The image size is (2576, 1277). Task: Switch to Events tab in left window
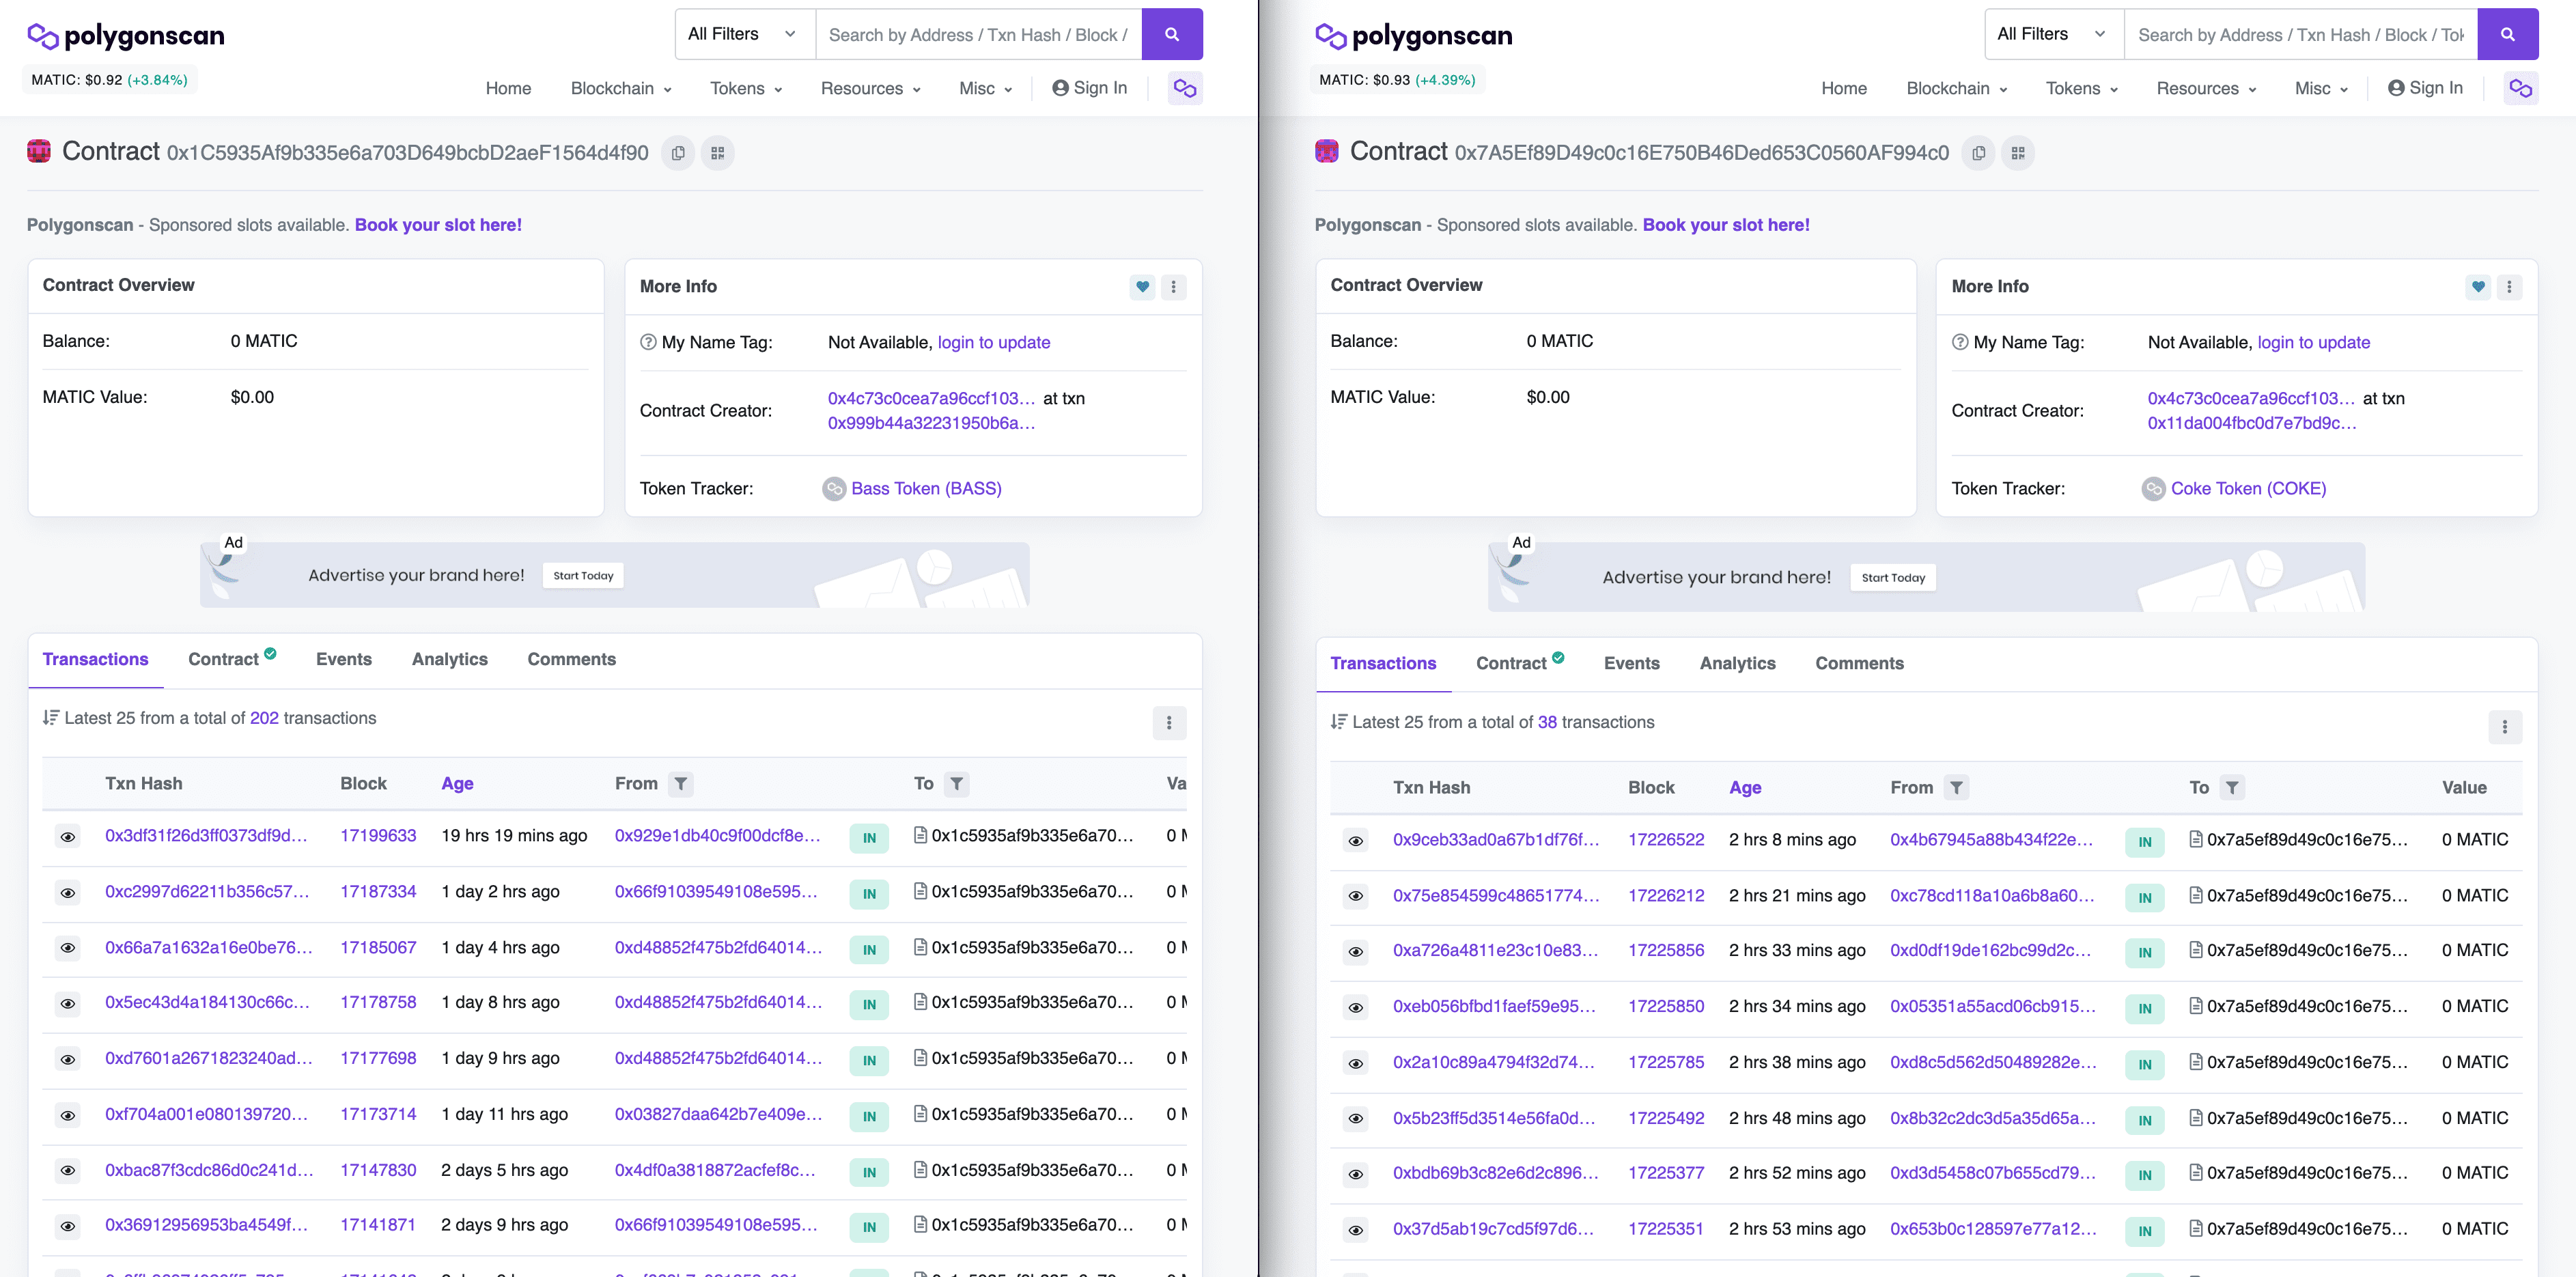pyautogui.click(x=344, y=659)
